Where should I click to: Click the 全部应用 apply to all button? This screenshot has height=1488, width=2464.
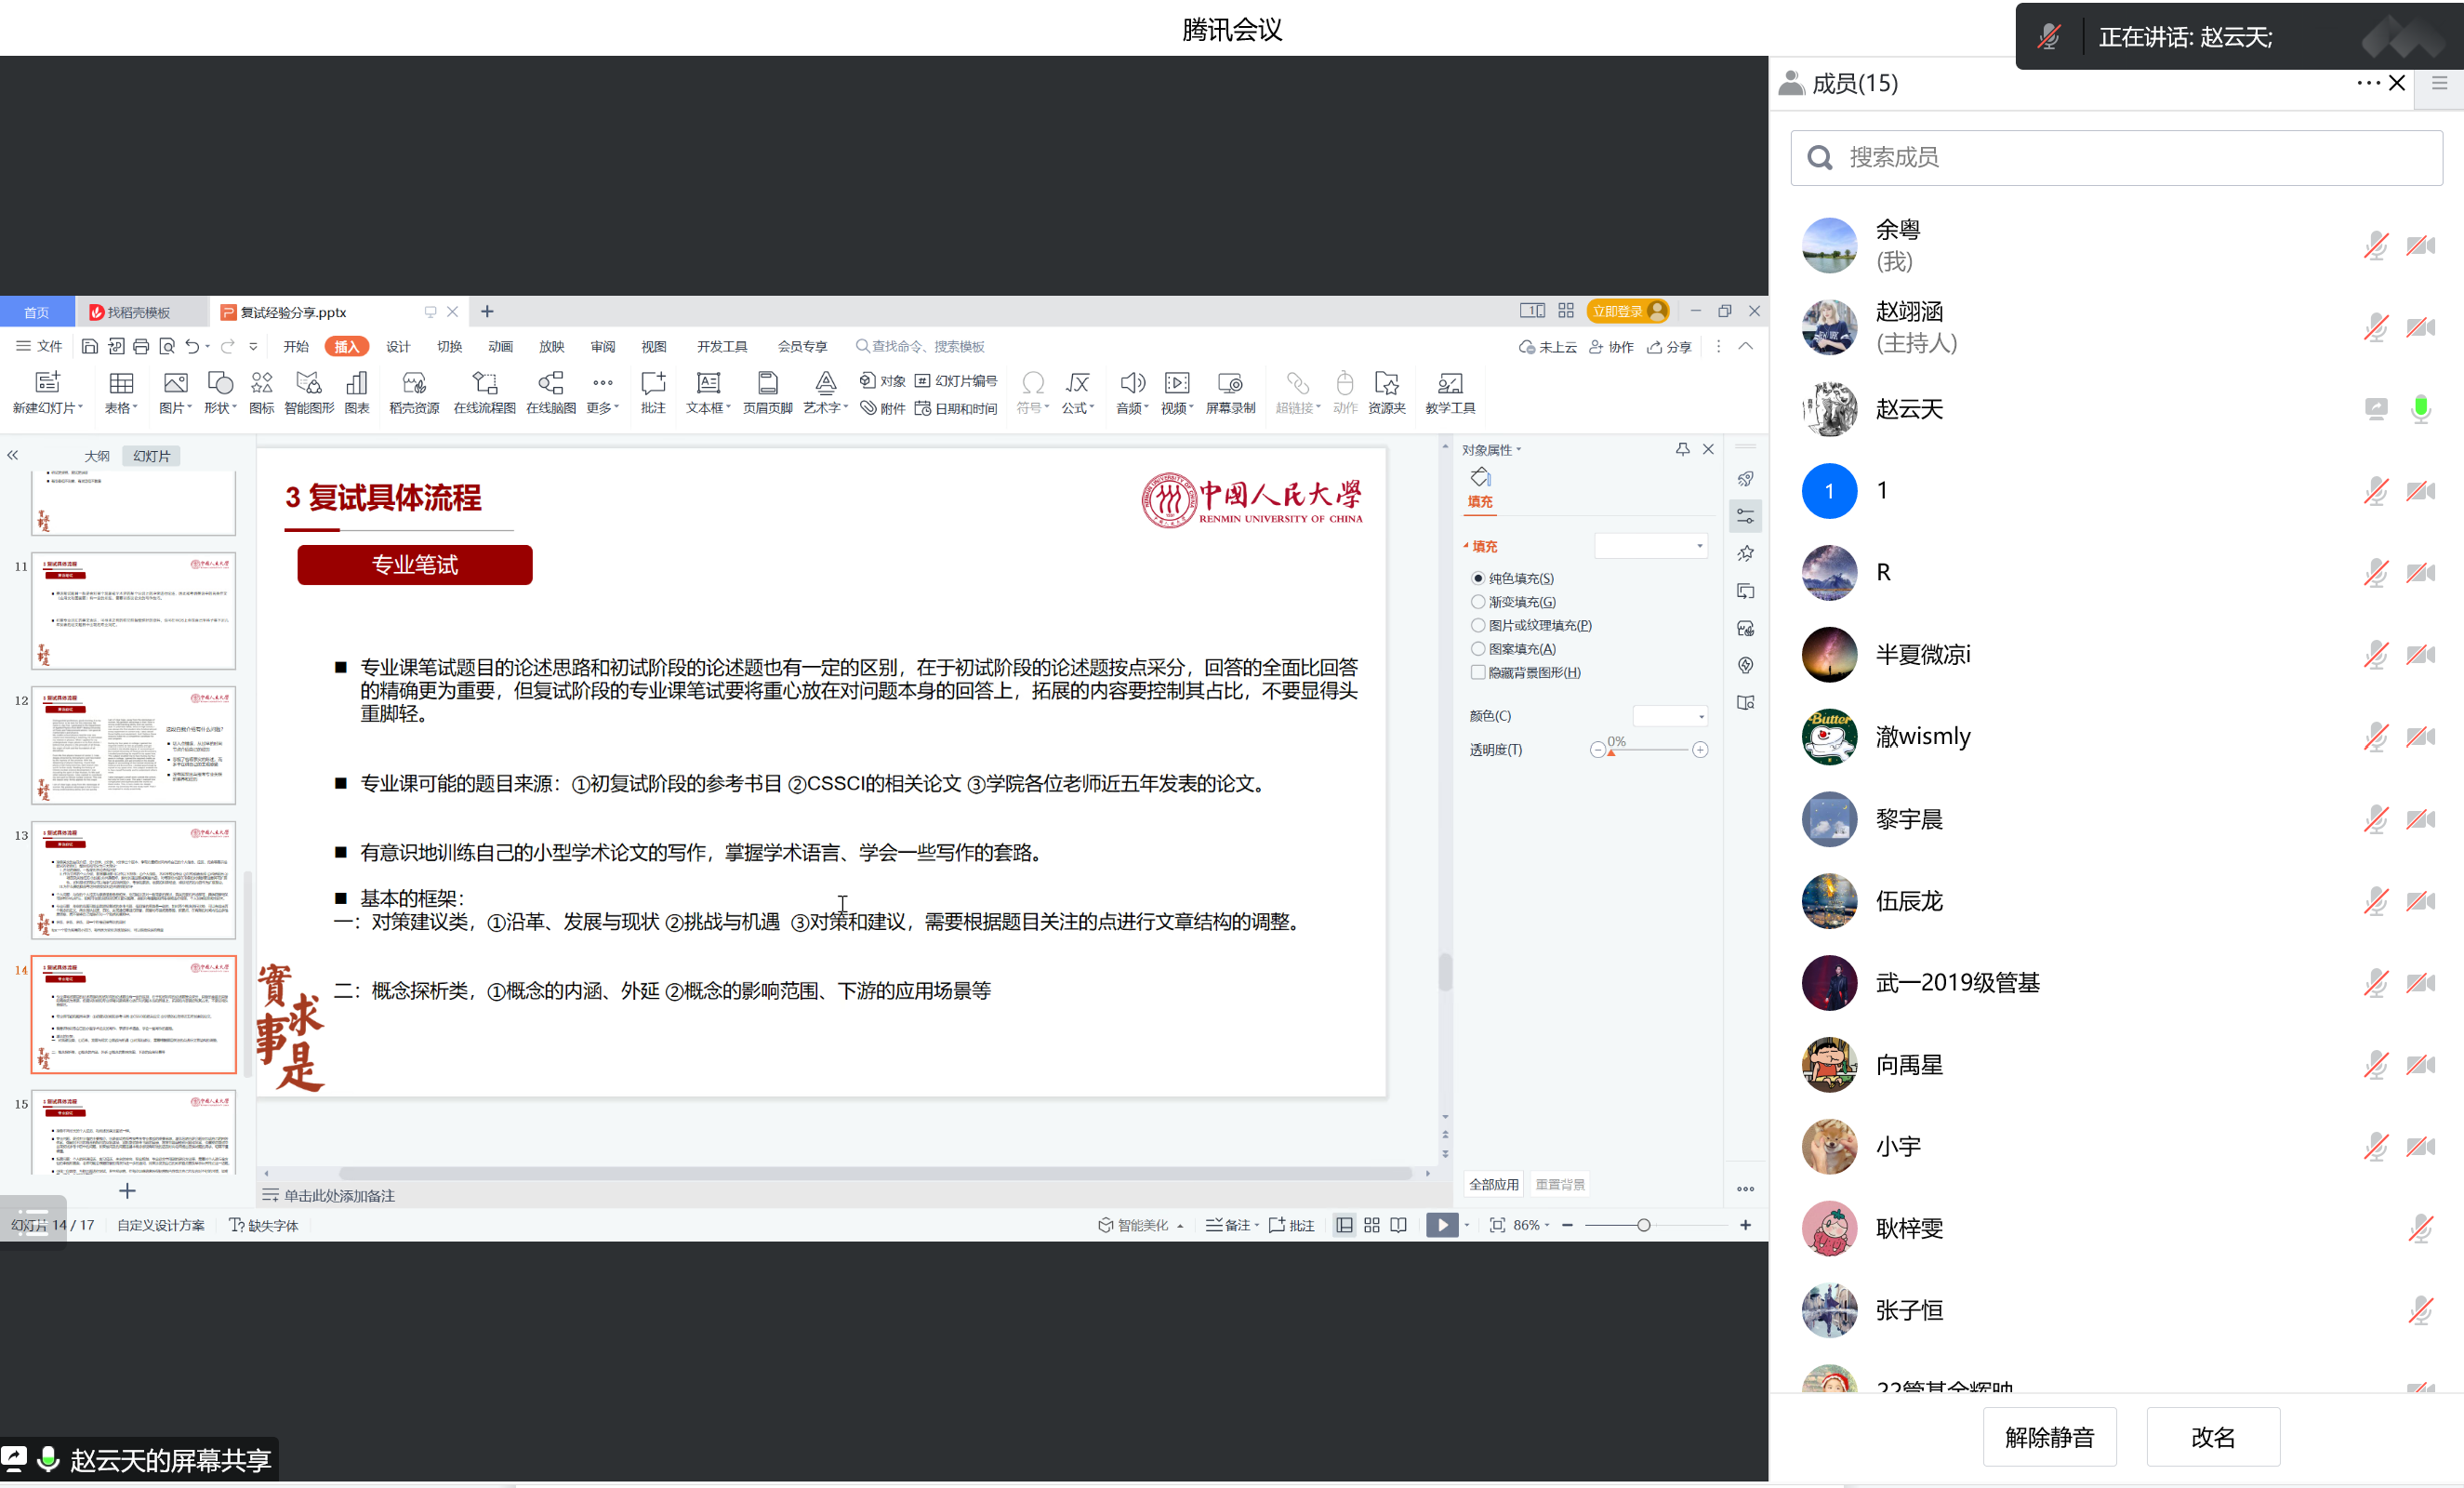click(x=1493, y=1185)
